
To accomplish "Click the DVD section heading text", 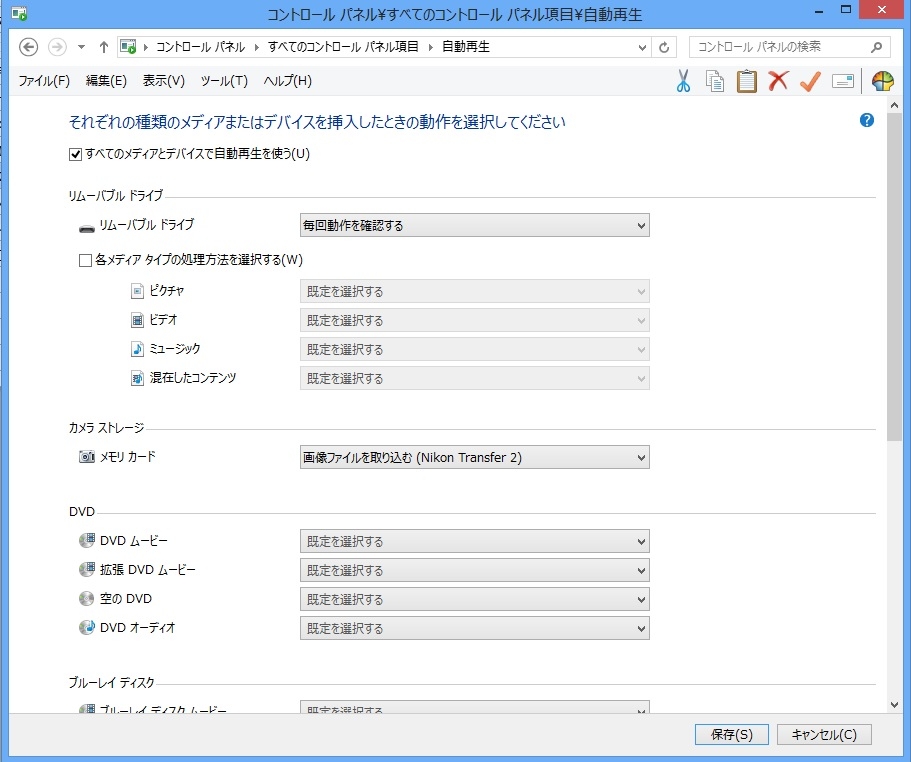I will pyautogui.click(x=82, y=512).
